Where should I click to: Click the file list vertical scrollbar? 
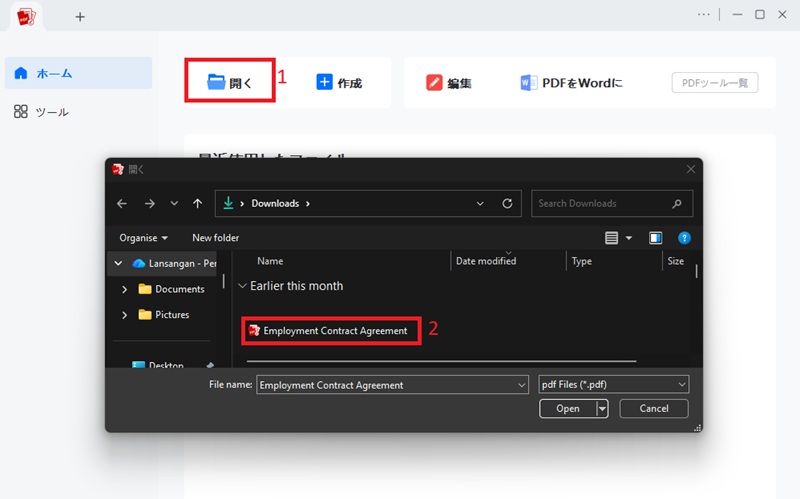click(696, 271)
